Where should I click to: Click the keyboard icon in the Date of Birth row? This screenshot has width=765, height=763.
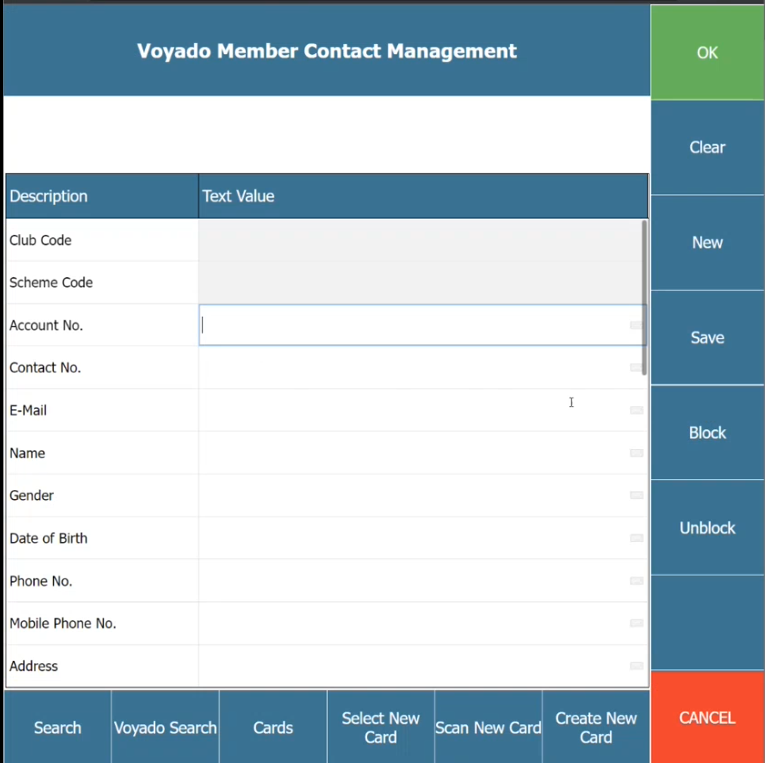coord(636,538)
